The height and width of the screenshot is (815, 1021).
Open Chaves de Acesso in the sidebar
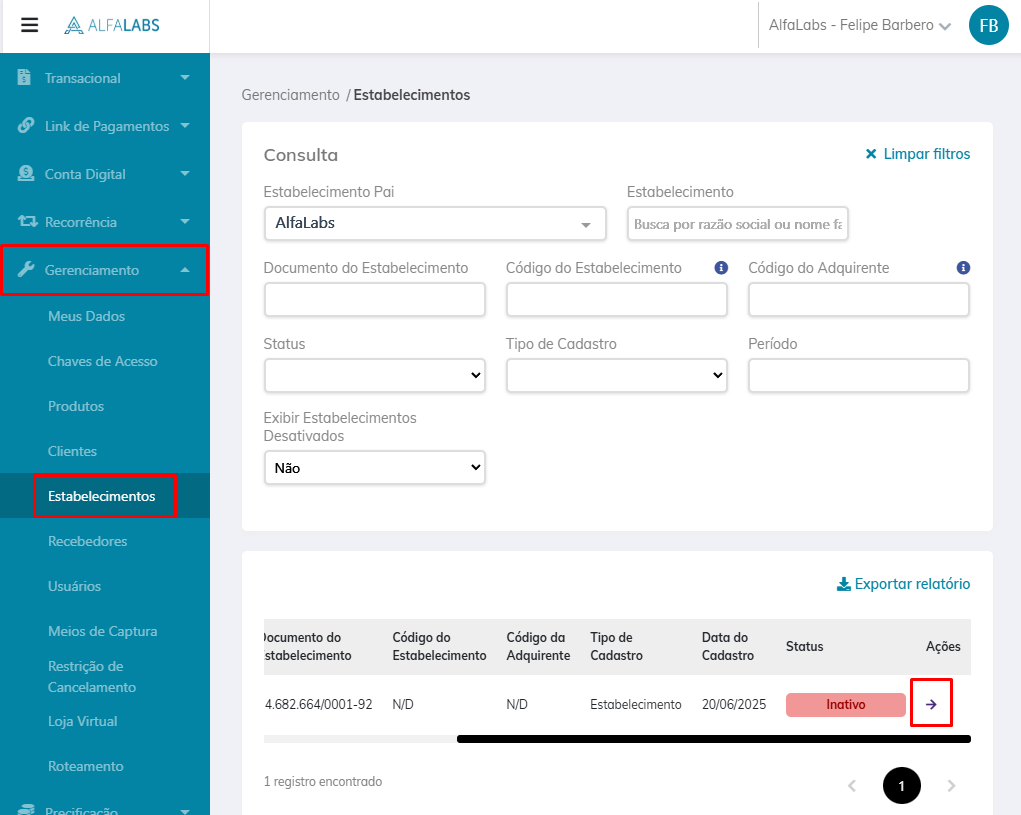(103, 361)
